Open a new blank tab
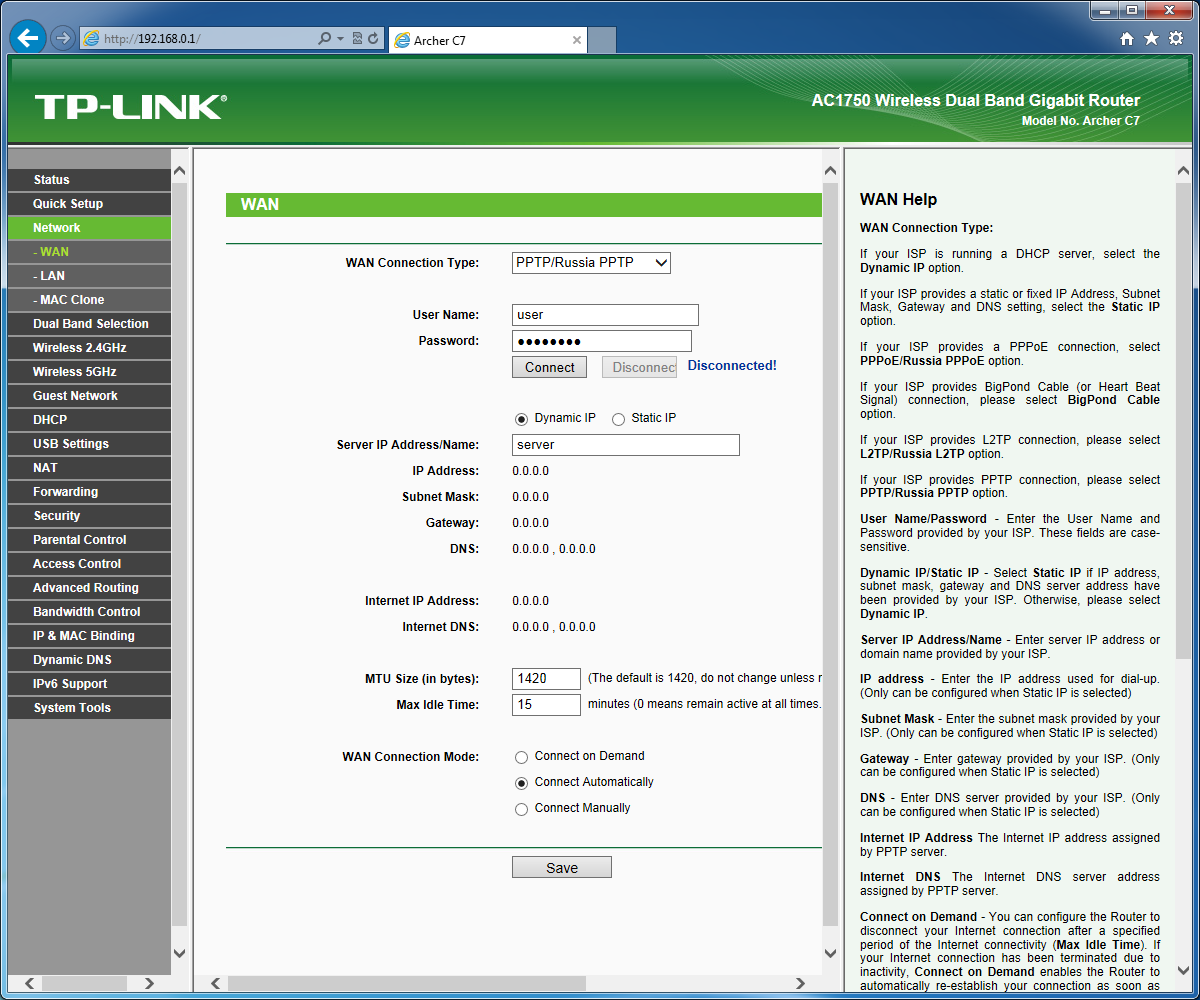 [x=602, y=41]
